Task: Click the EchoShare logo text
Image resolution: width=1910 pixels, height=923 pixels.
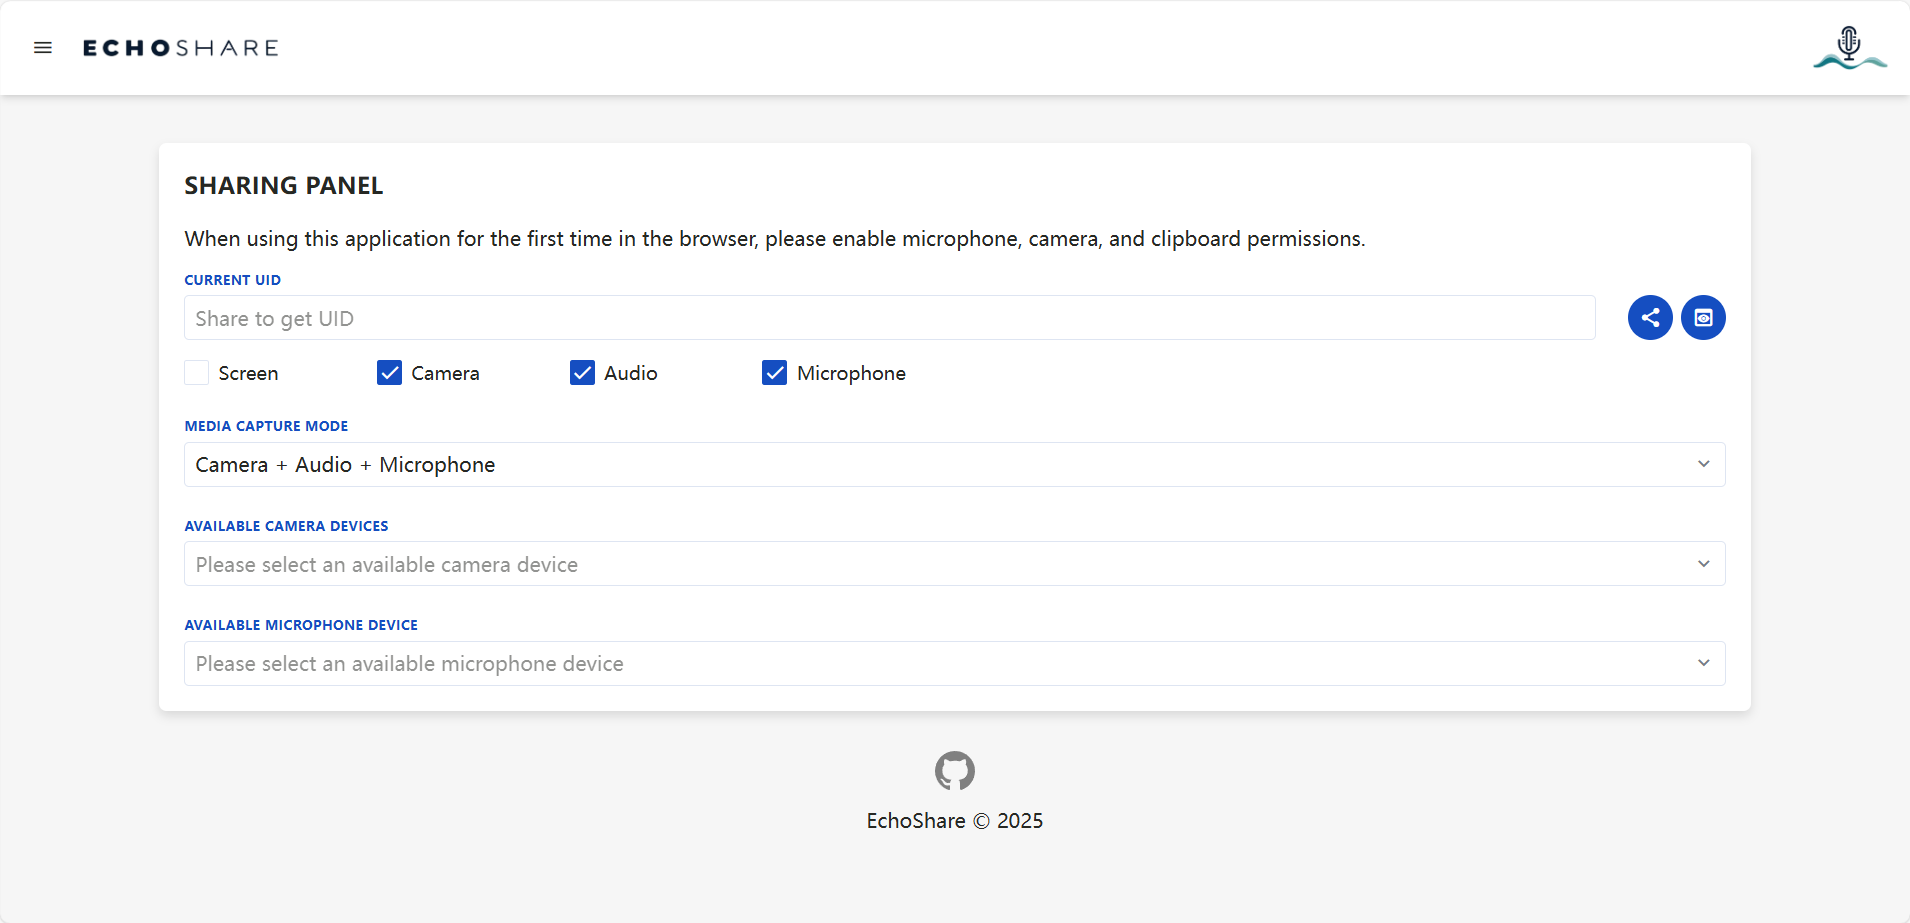Action: pos(181,48)
